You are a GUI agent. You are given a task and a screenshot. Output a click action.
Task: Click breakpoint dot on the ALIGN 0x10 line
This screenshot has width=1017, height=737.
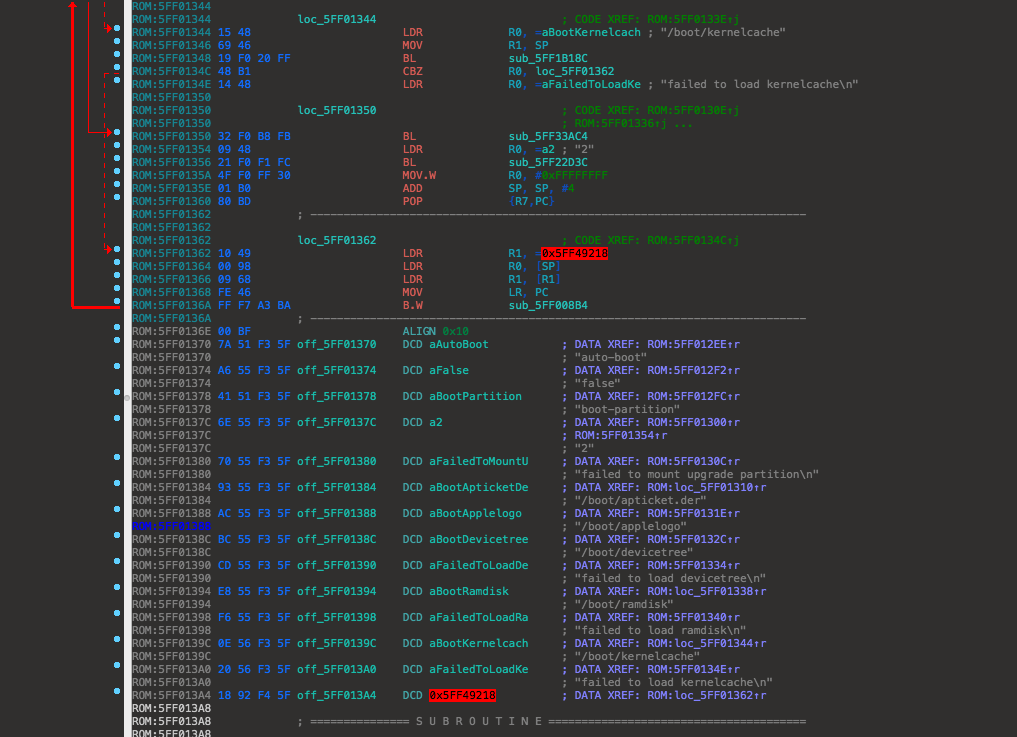pos(117,331)
